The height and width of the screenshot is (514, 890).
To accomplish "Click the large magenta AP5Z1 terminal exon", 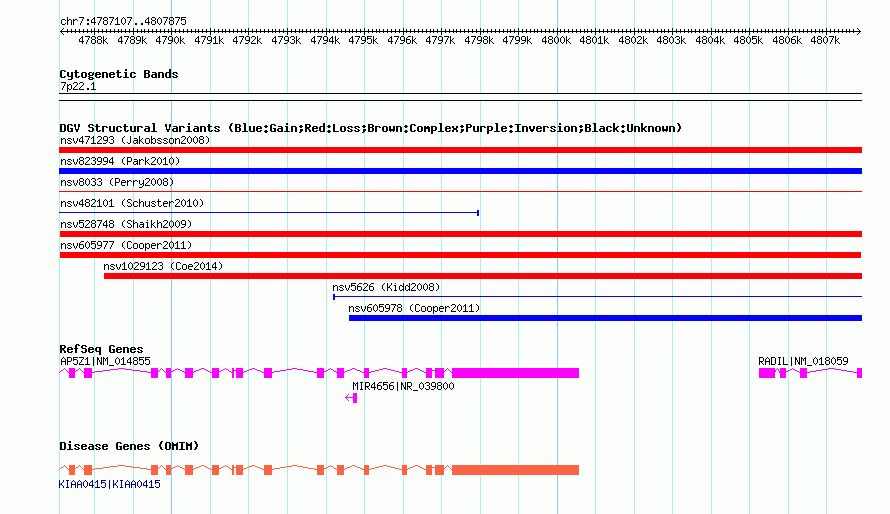I will point(515,373).
